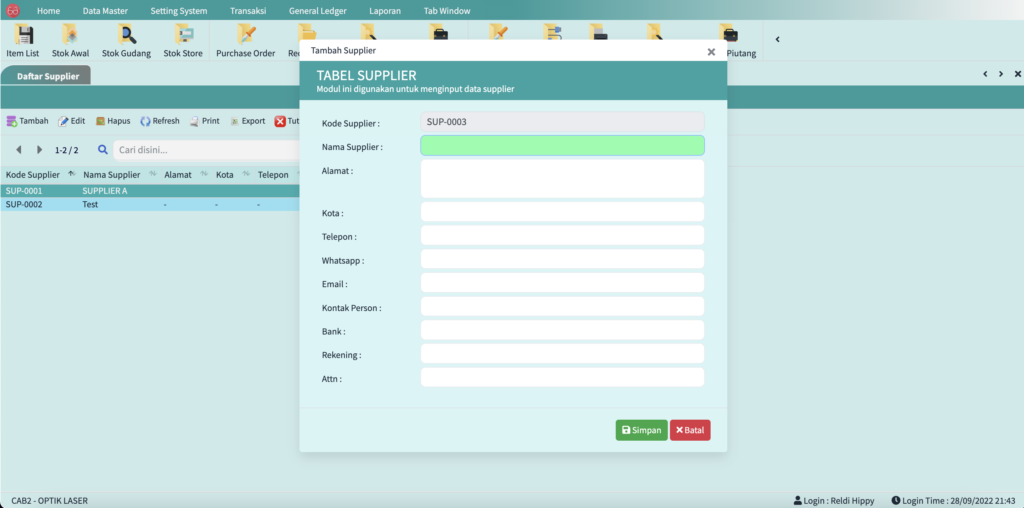Click the Tambah button in the supplier list toolbar
This screenshot has width=1024, height=508.
click(x=27, y=121)
